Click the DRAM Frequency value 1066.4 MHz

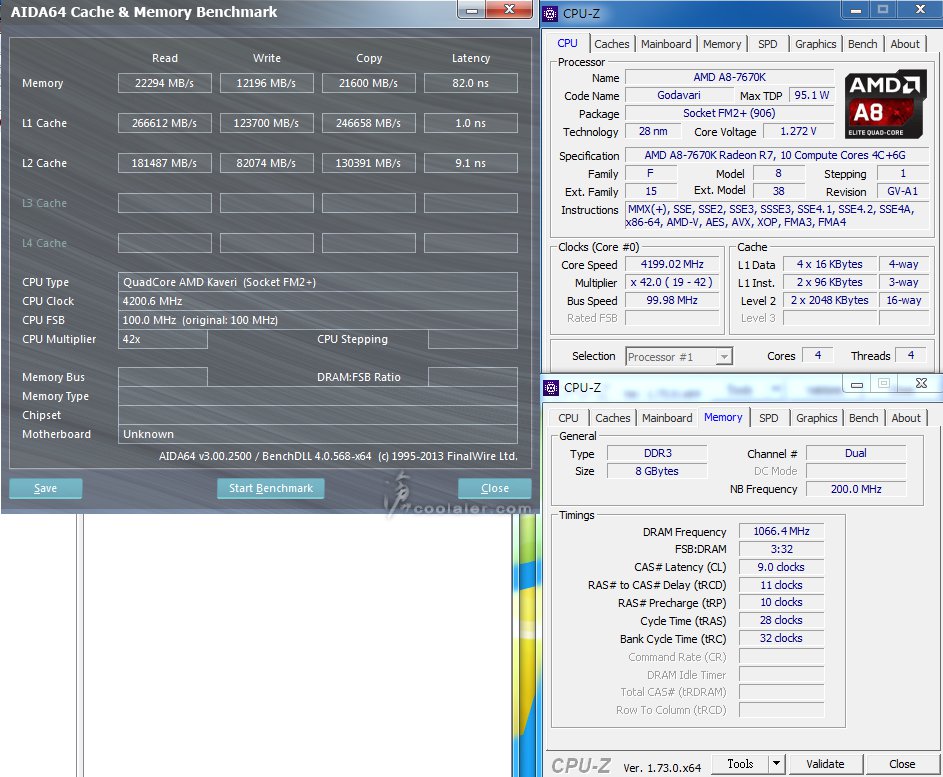[781, 531]
